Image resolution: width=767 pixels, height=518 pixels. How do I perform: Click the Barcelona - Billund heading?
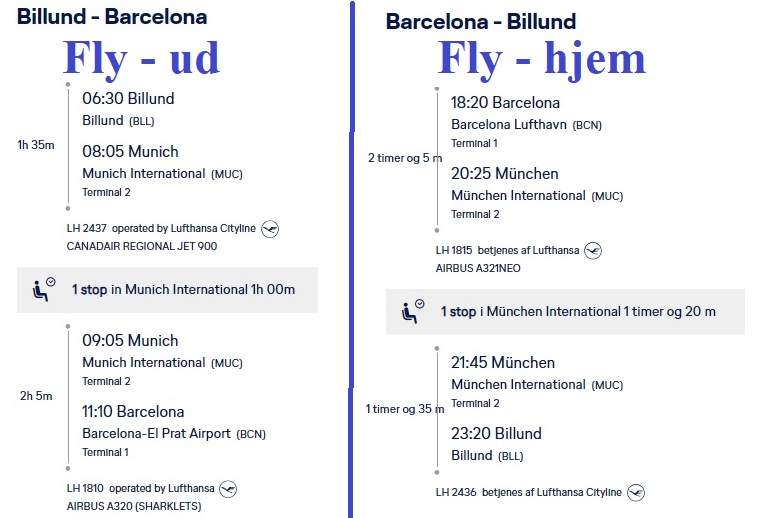[x=481, y=22]
